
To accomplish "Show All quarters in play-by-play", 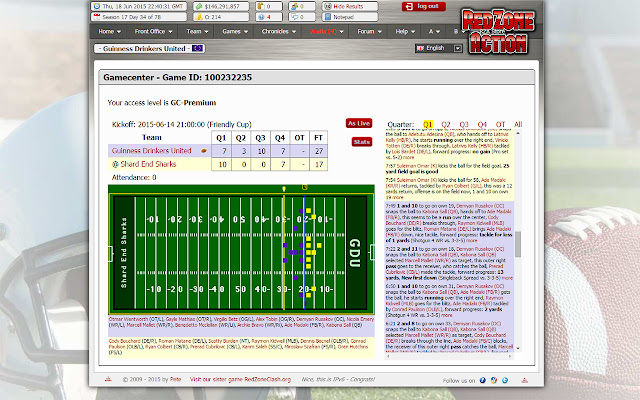I will [518, 124].
